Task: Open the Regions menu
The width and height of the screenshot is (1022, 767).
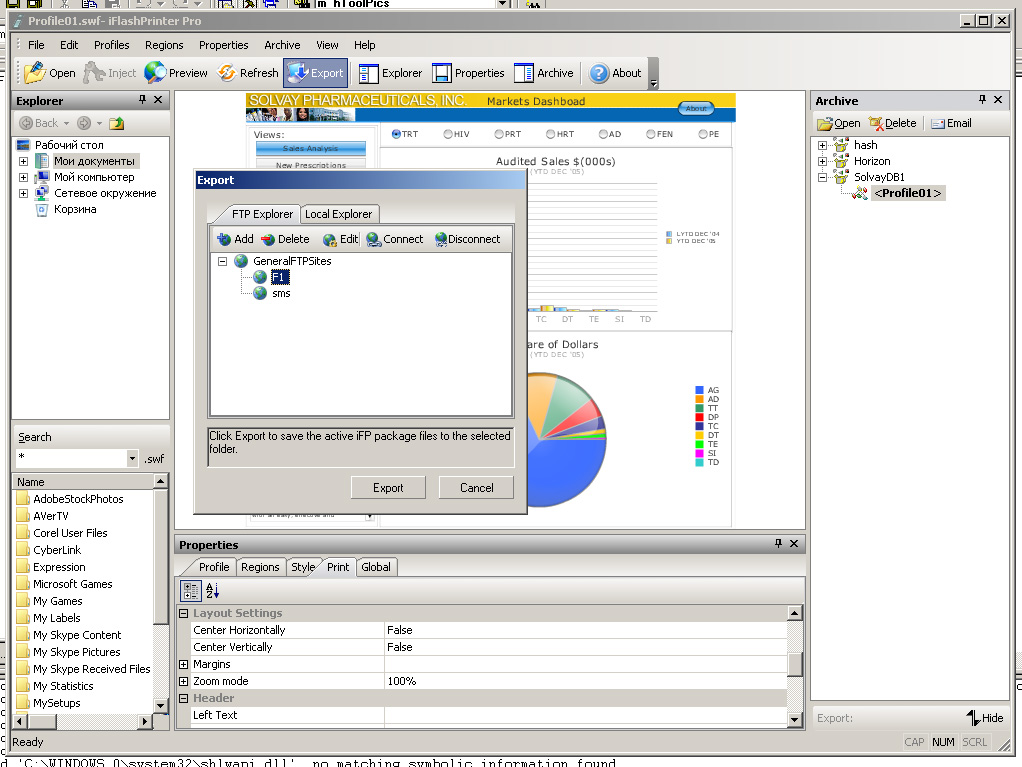Action: click(164, 45)
